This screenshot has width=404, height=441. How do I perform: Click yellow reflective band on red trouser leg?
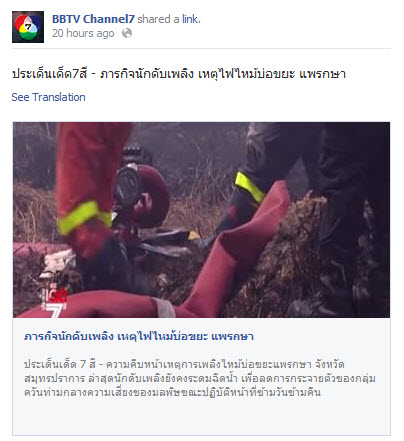83,217
